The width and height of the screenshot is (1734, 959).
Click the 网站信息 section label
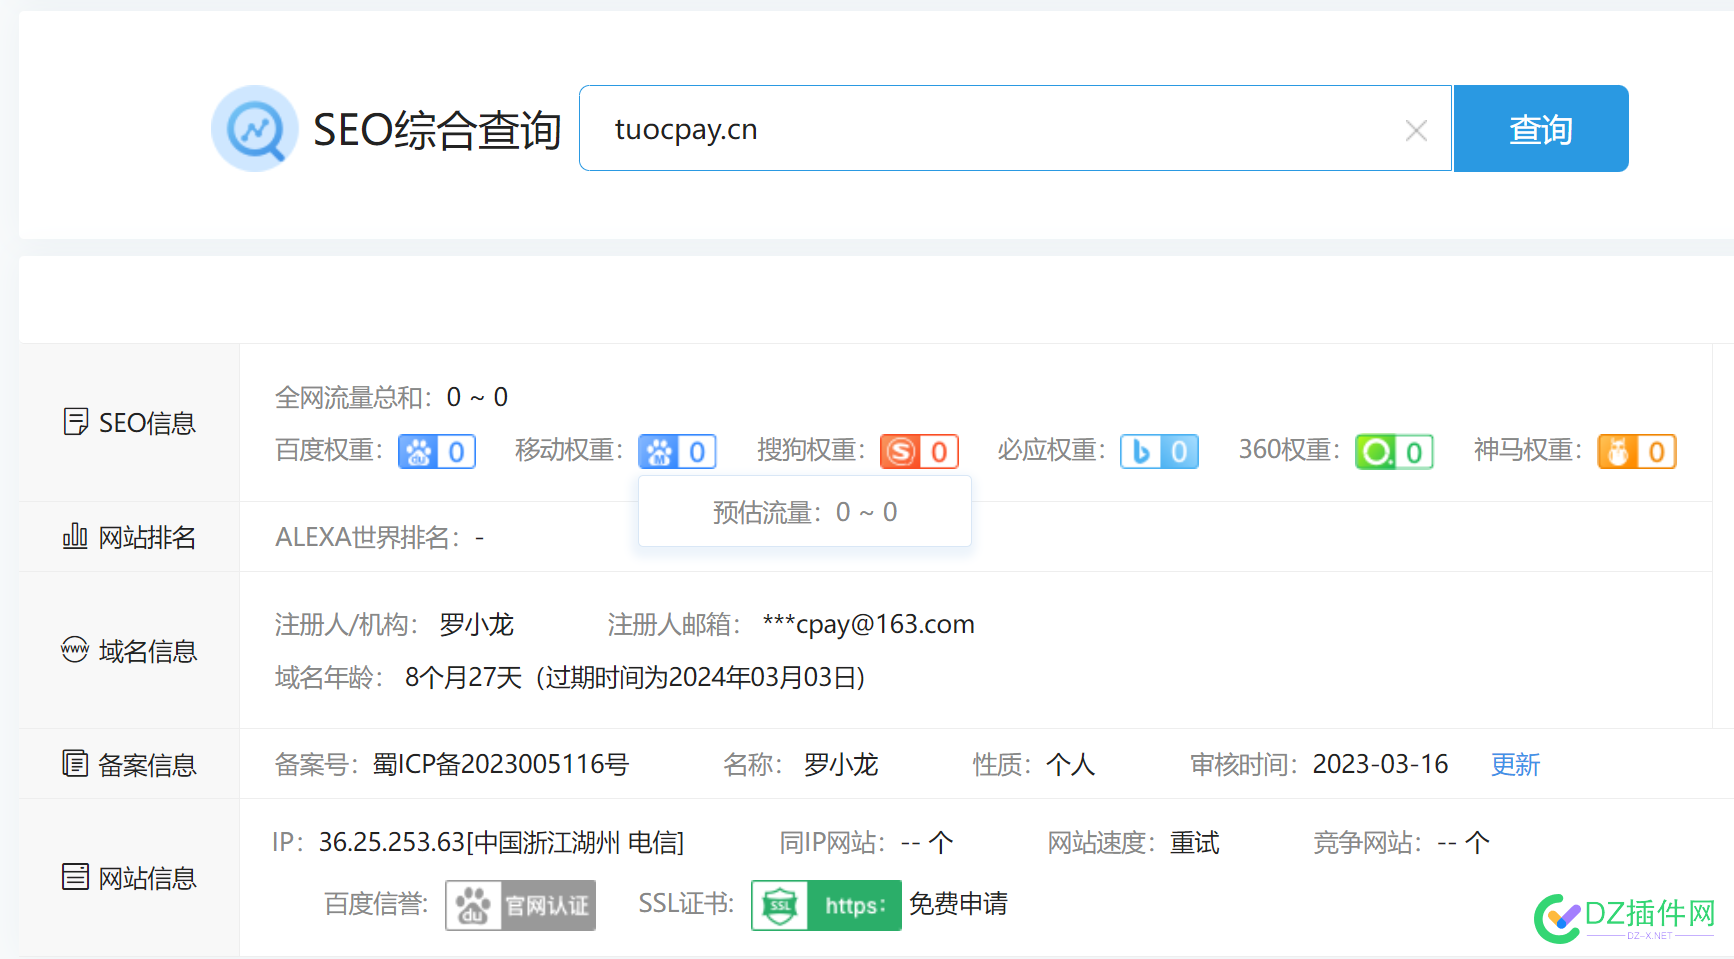pos(147,878)
